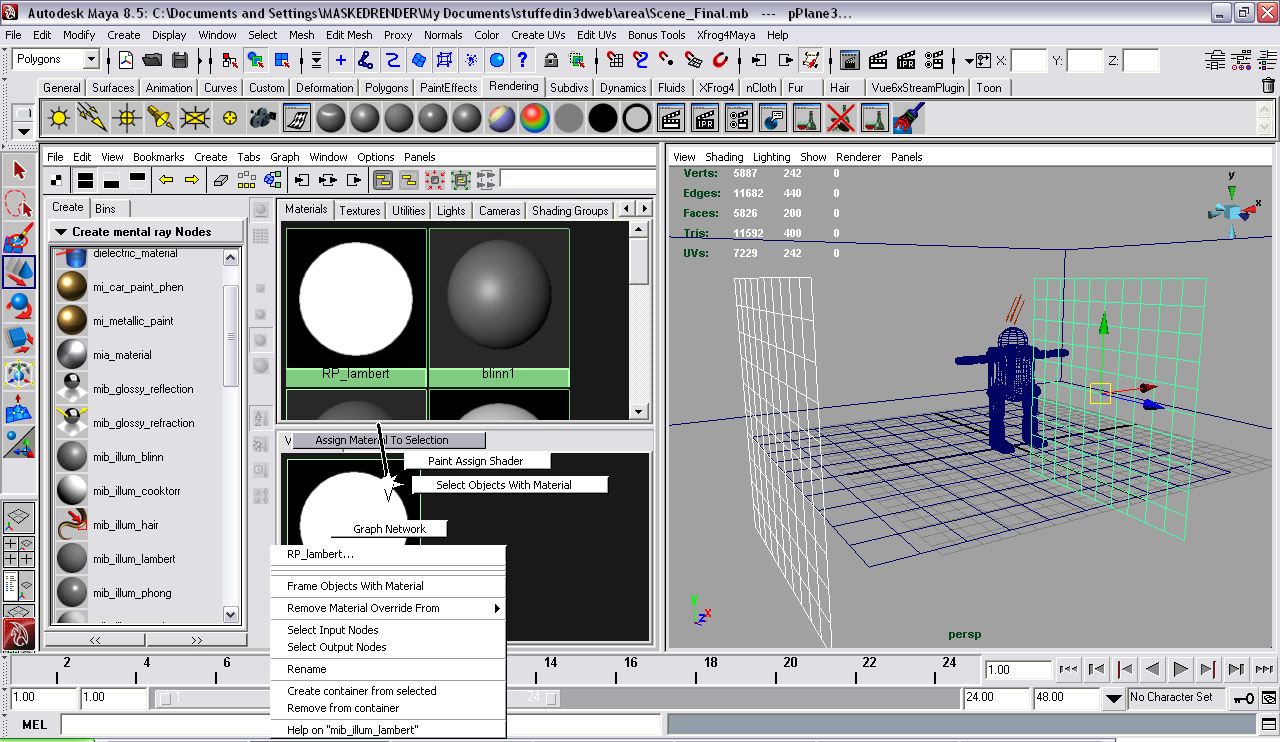The width and height of the screenshot is (1280, 742).
Task: Open the Hypershade window shelf icon
Action: (x=296, y=119)
